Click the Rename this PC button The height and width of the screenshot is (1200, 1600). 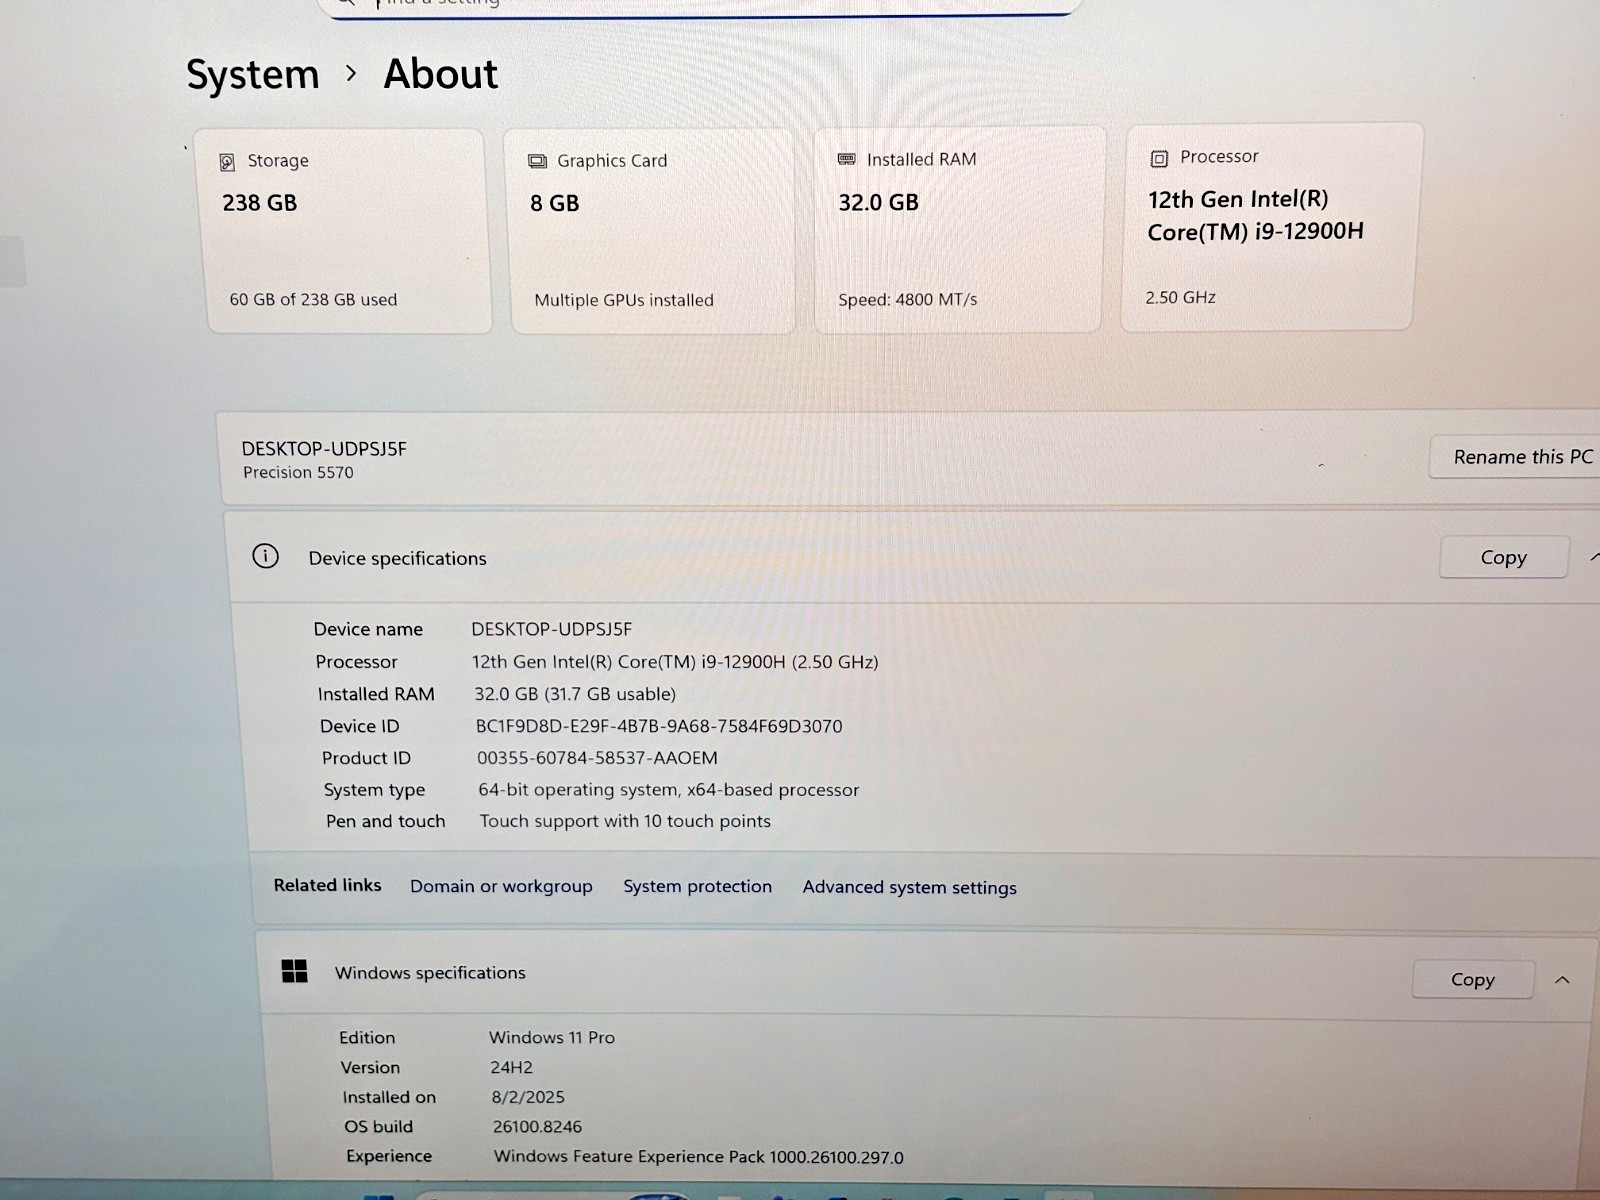click(1518, 457)
